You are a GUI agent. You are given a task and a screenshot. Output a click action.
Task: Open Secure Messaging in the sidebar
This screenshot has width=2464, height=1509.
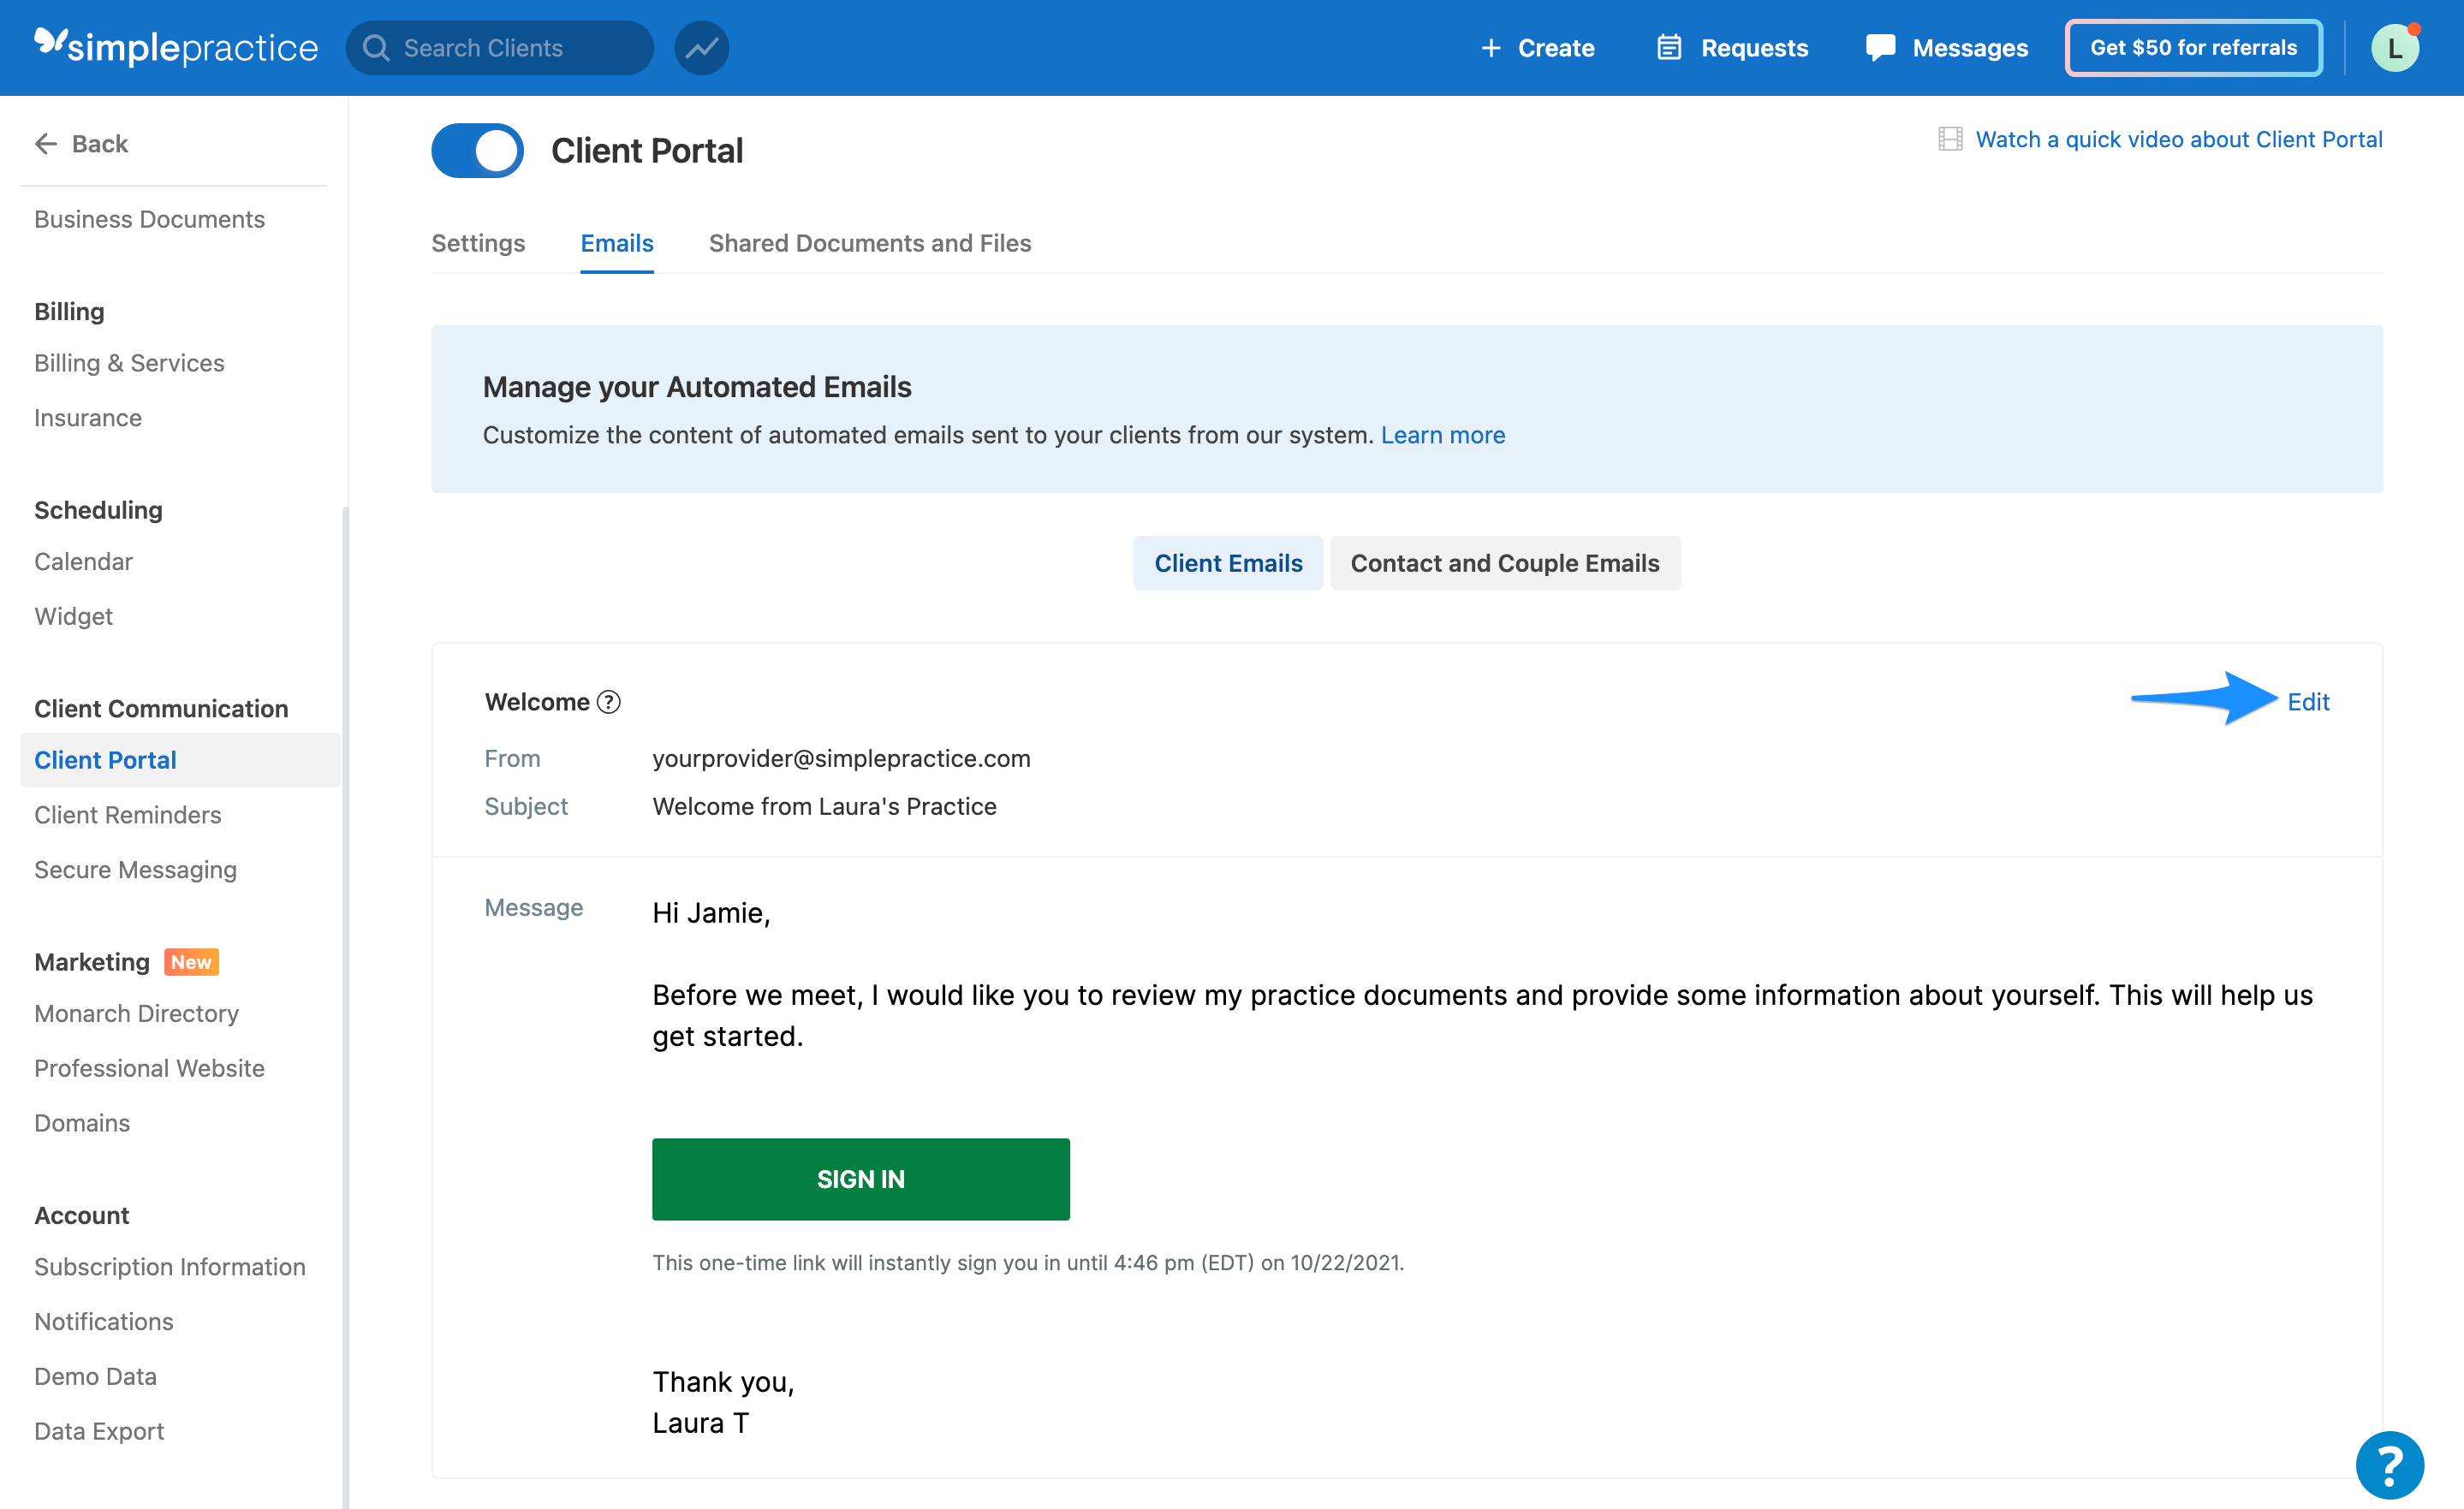135,869
